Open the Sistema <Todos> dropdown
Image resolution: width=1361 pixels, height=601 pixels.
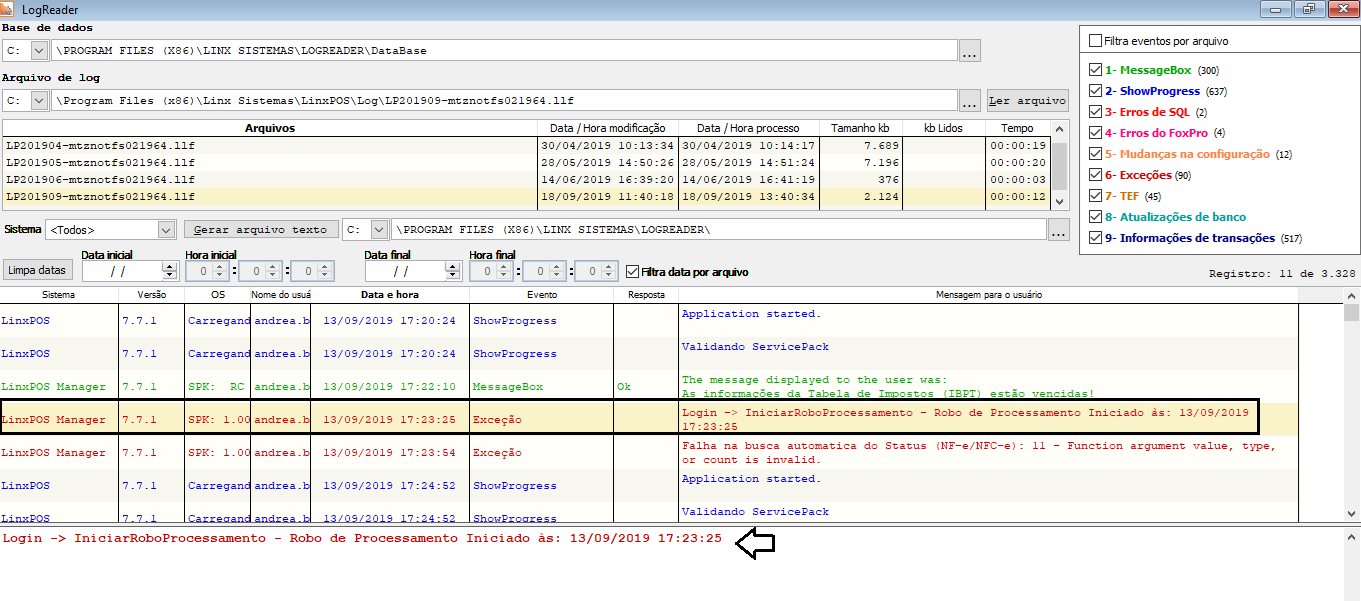pos(167,231)
